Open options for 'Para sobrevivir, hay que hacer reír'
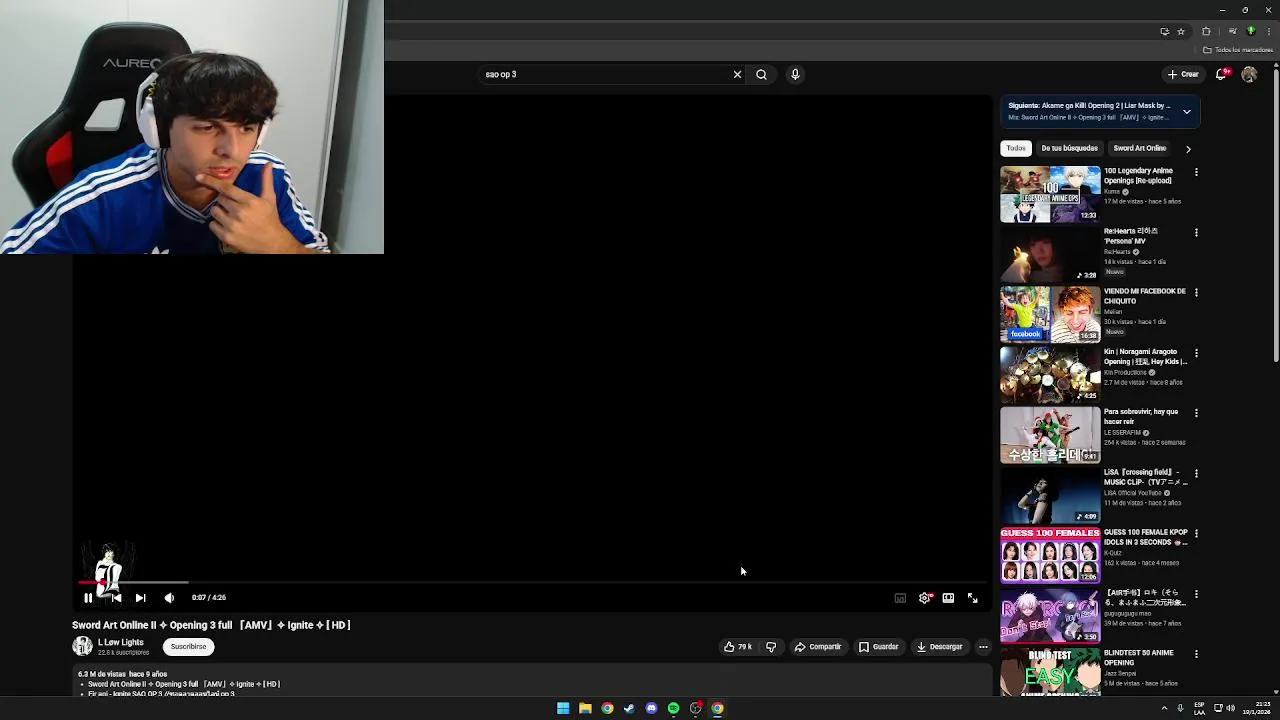 coord(1196,413)
